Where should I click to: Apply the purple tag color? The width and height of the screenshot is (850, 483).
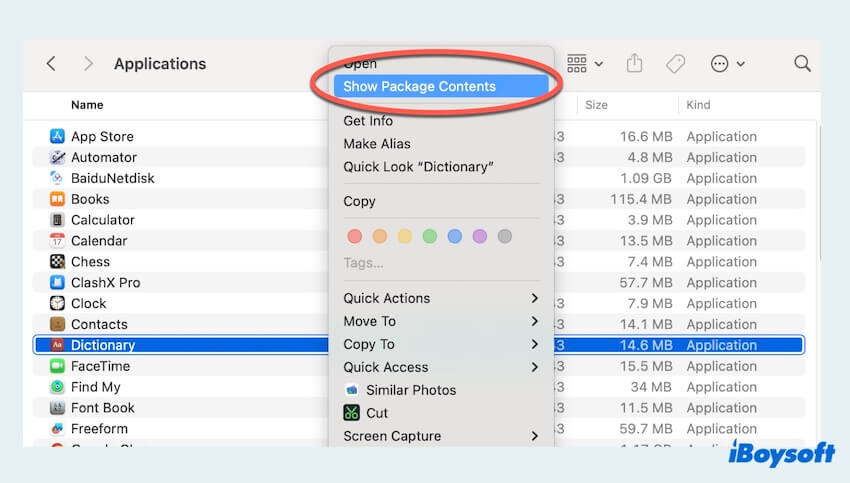pos(480,236)
